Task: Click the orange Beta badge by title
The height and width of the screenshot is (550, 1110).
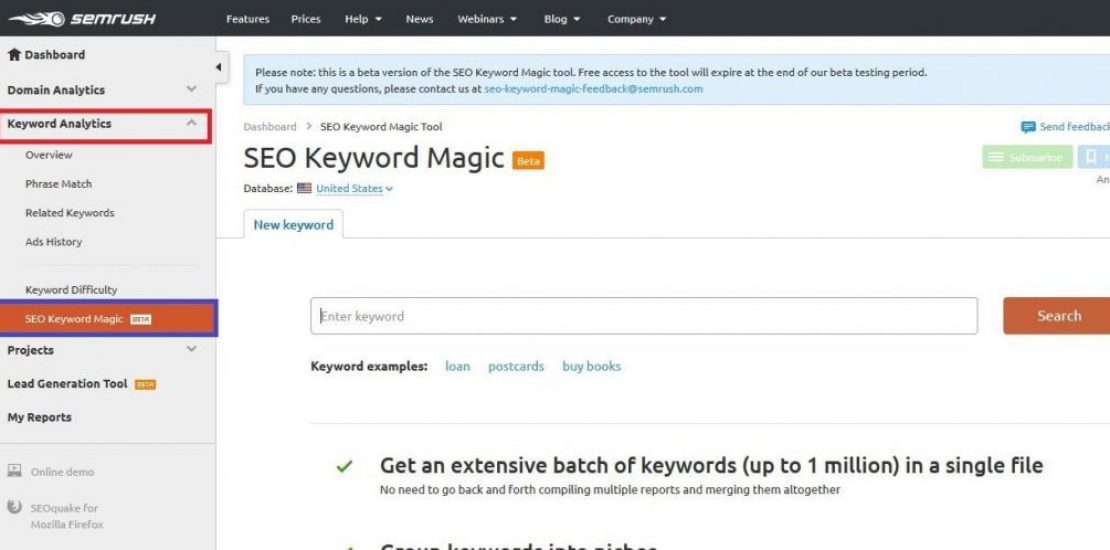Action: 528,161
